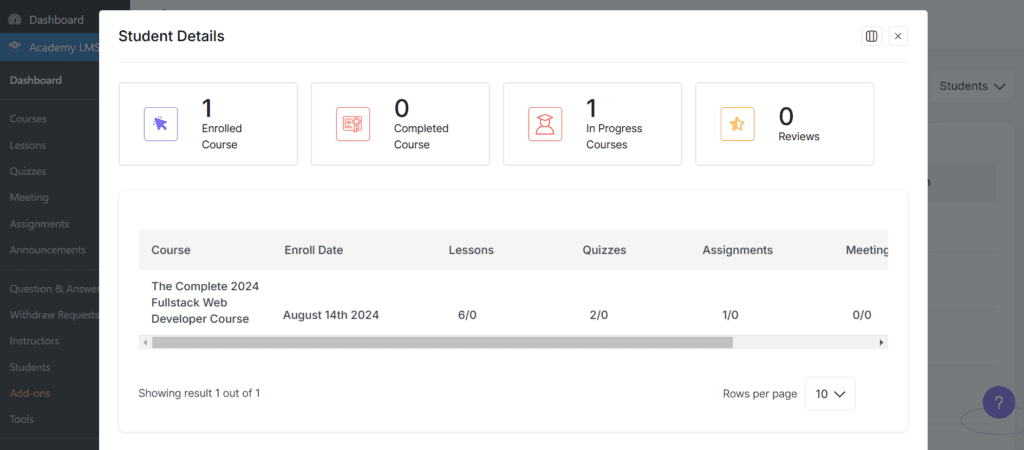Click the columns toggle icon in Student Details header
This screenshot has width=1024, height=450.
[871, 37]
